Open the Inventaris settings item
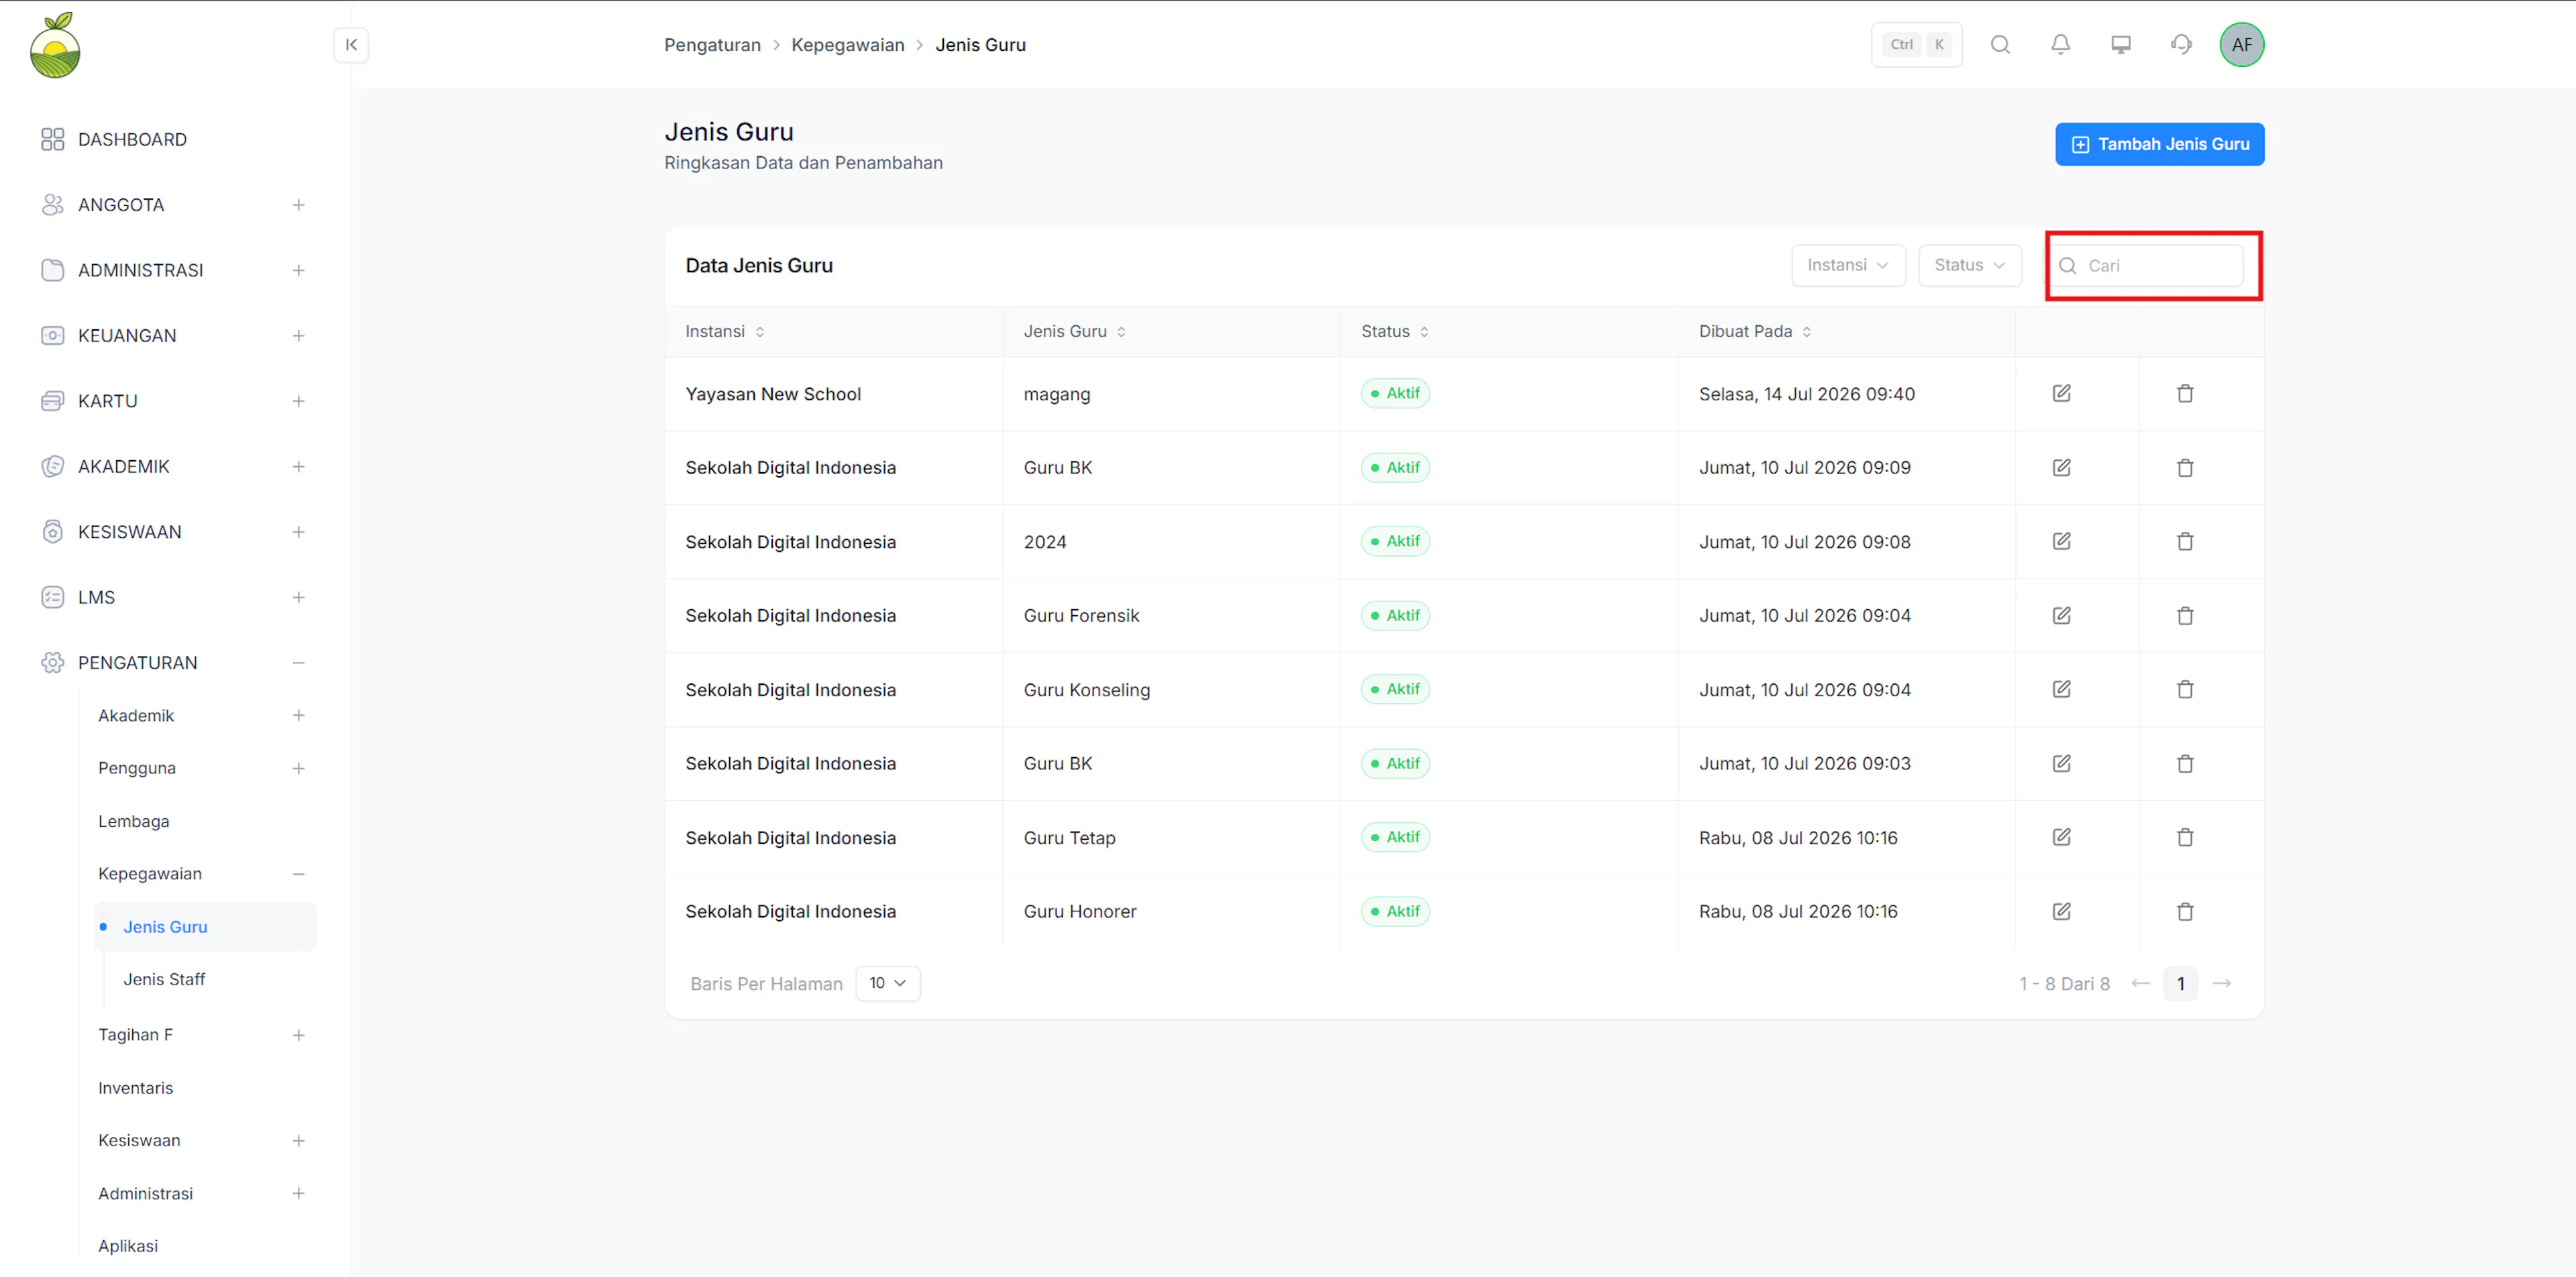This screenshot has height=1277, width=2576. point(135,1088)
